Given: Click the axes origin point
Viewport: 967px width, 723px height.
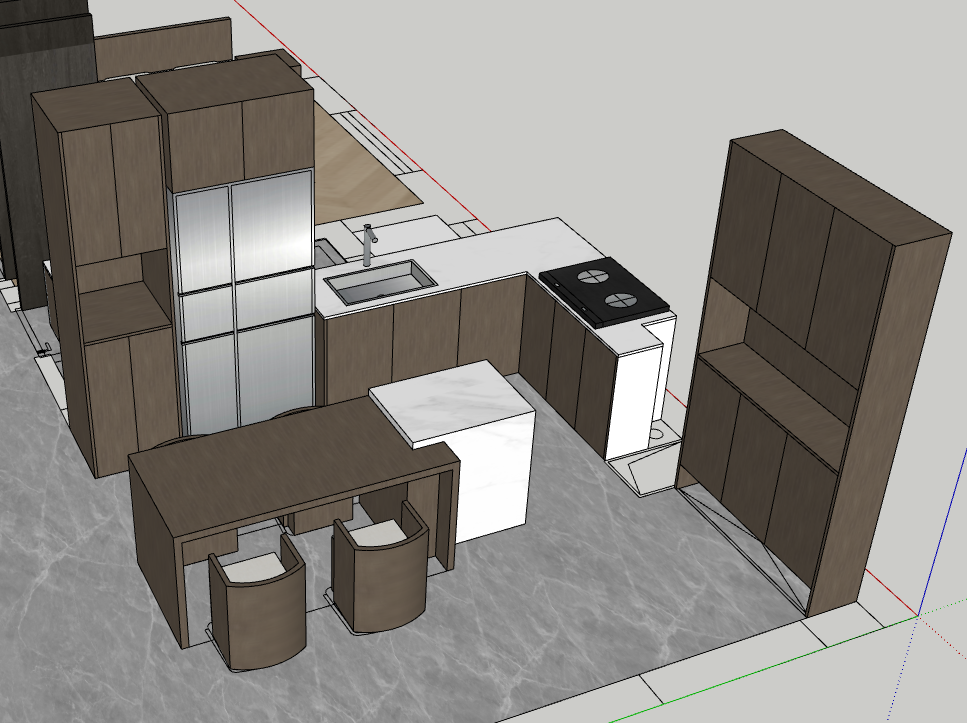Looking at the screenshot, I should click(x=918, y=616).
